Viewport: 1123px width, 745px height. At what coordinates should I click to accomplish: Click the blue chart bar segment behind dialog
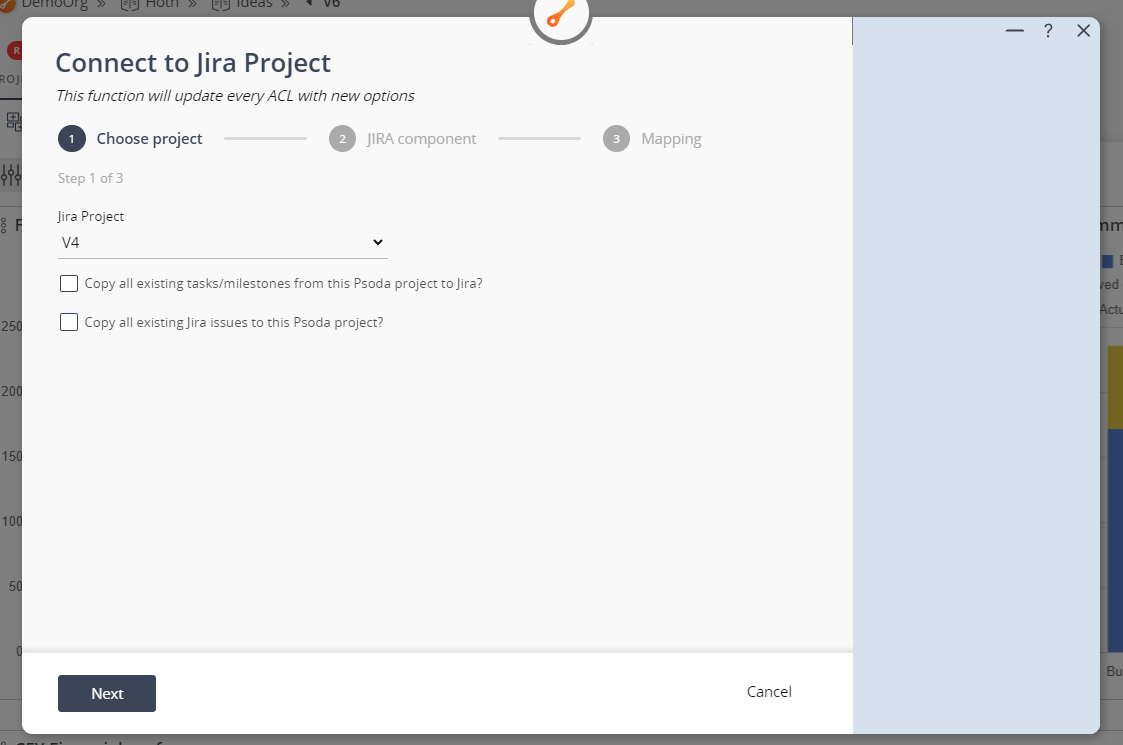(x=1115, y=541)
